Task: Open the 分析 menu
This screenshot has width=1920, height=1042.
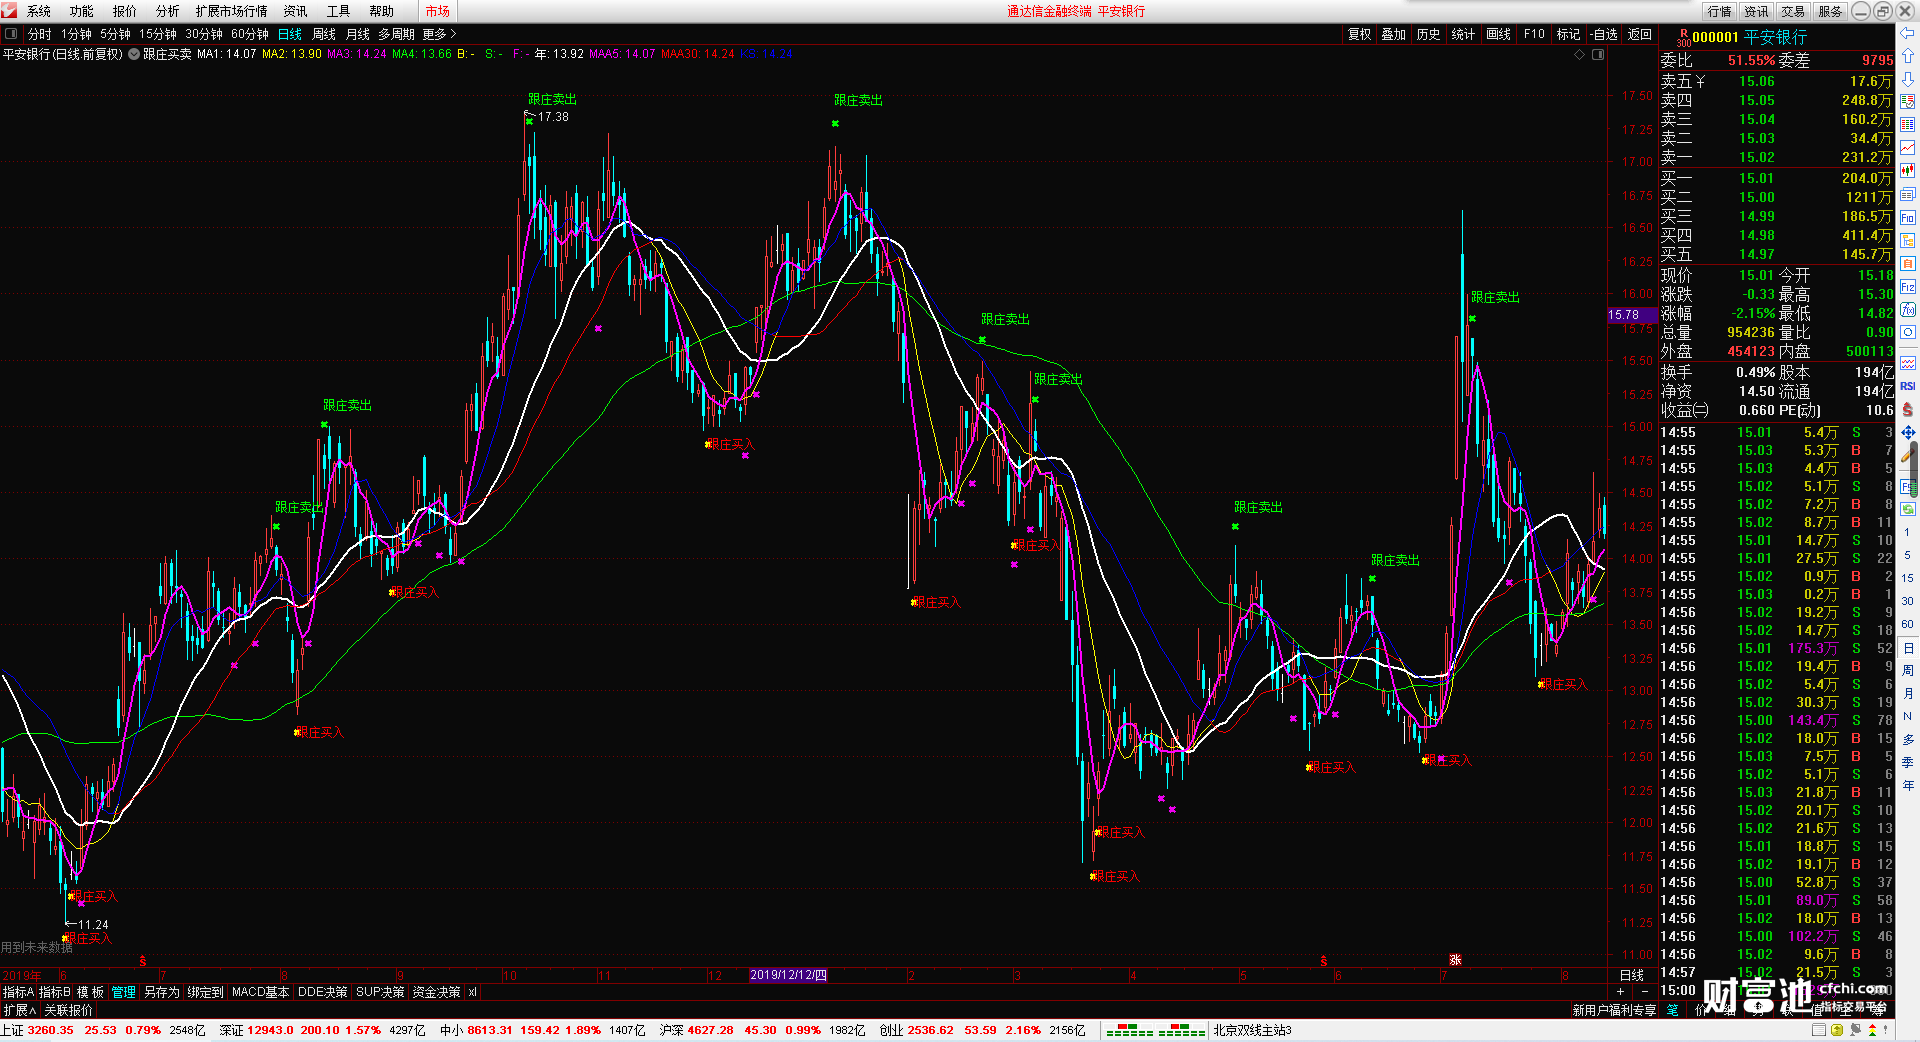Action: pyautogui.click(x=168, y=11)
